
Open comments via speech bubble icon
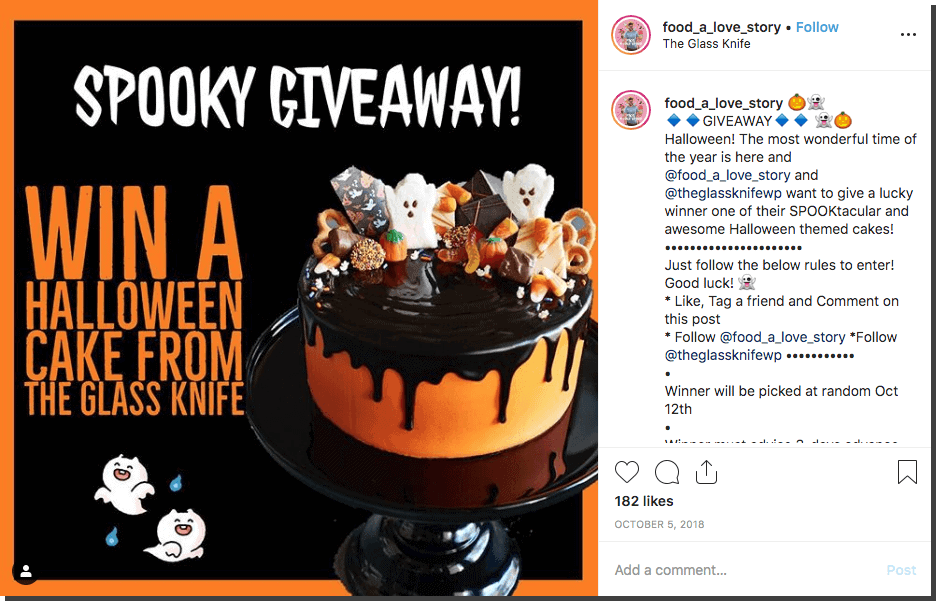667,472
